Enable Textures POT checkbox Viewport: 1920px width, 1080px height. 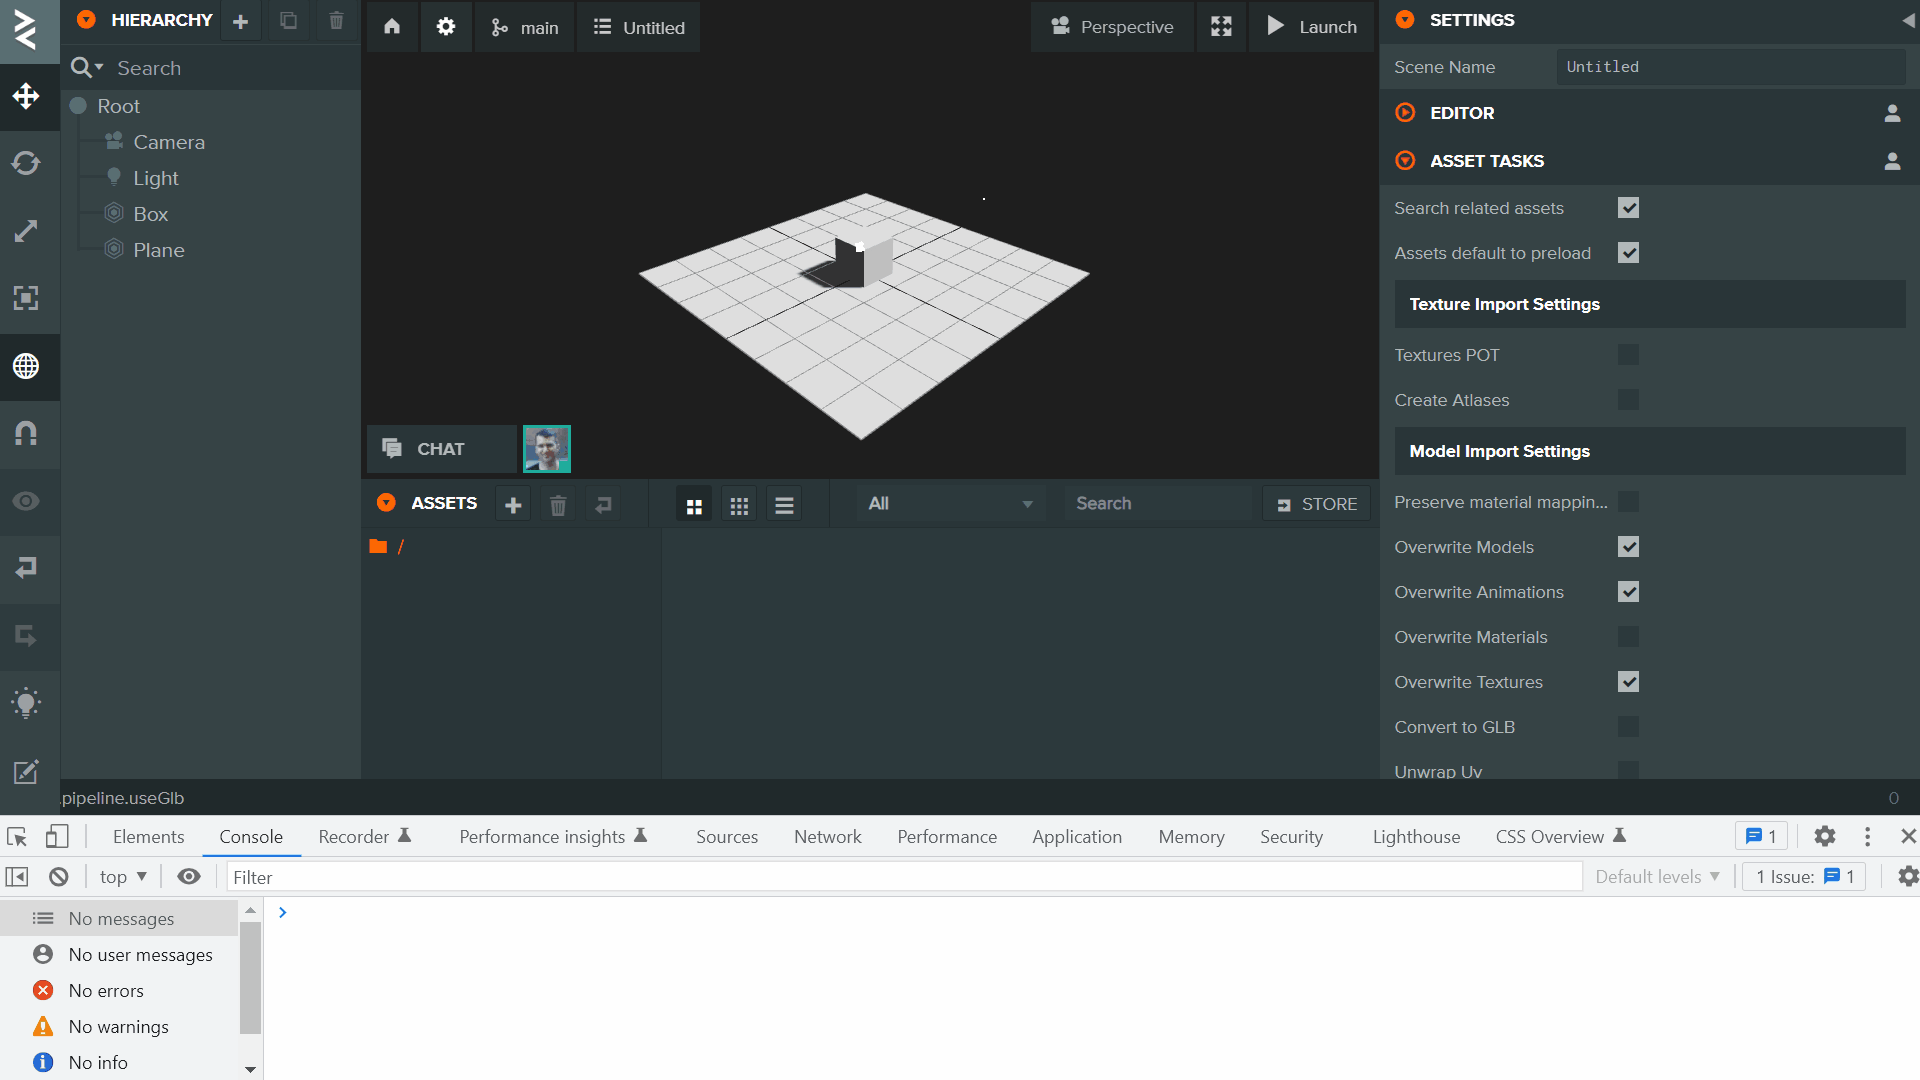(1629, 355)
